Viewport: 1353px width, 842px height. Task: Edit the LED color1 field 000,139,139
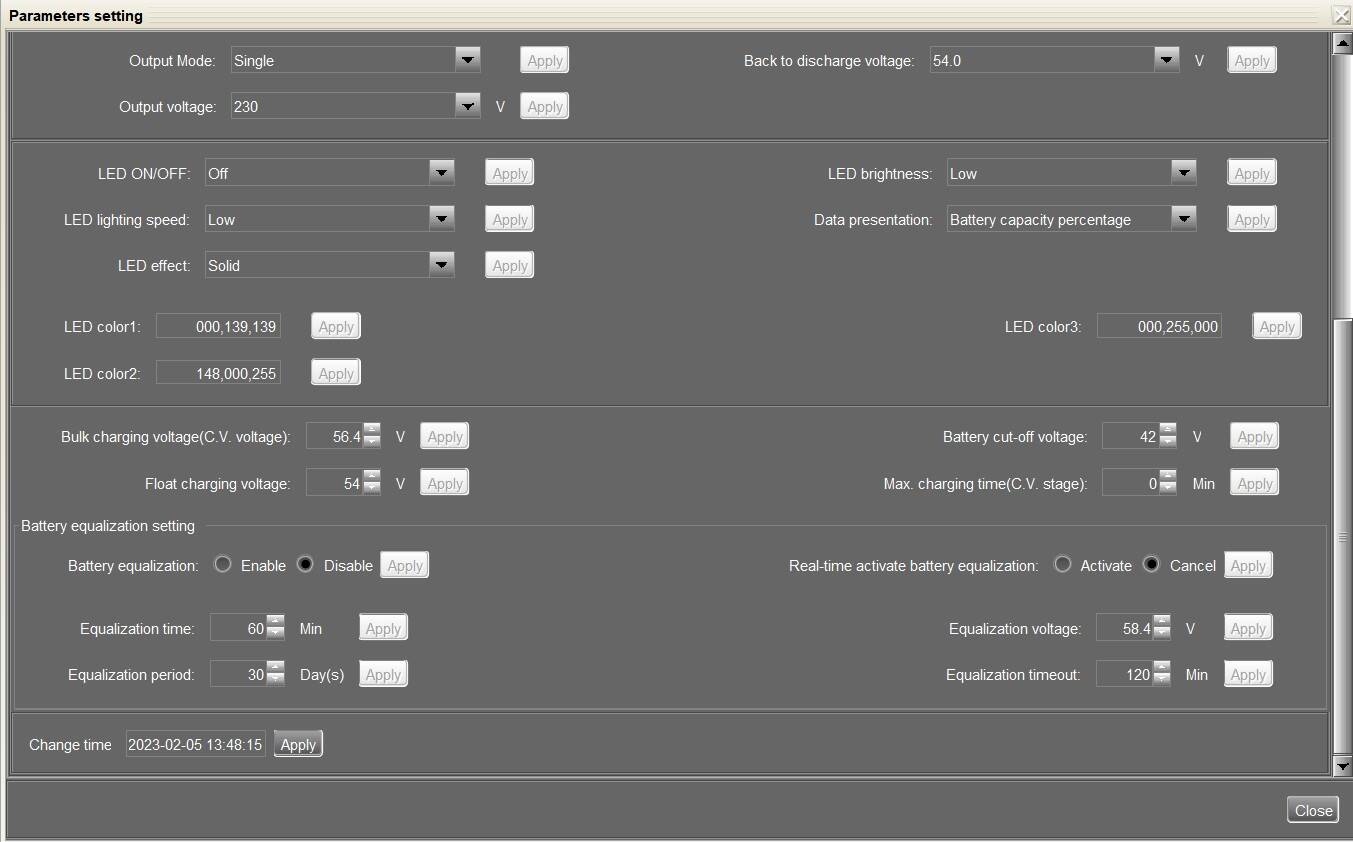[218, 326]
